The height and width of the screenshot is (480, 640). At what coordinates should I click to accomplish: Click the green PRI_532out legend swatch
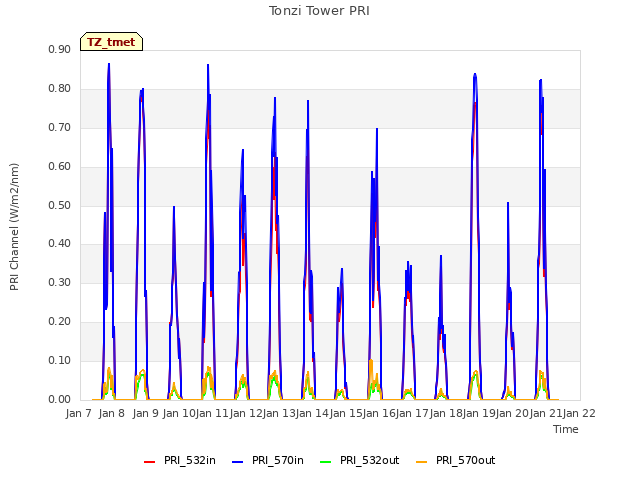point(326,462)
